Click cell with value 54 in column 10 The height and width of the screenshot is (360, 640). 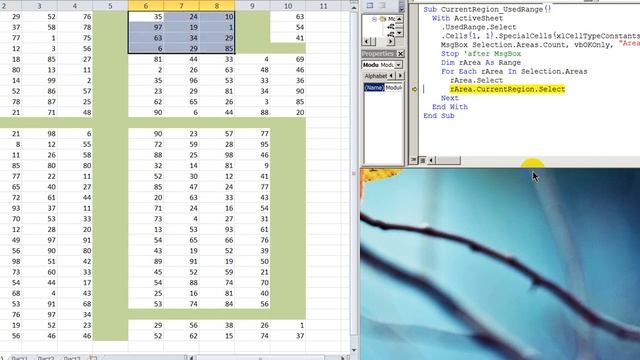click(x=288, y=27)
